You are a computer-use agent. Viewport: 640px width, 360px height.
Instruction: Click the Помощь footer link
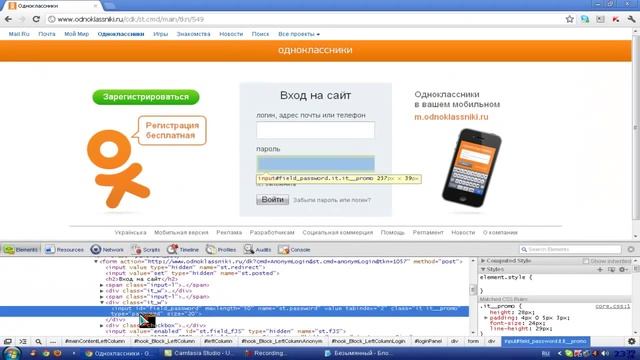392,232
